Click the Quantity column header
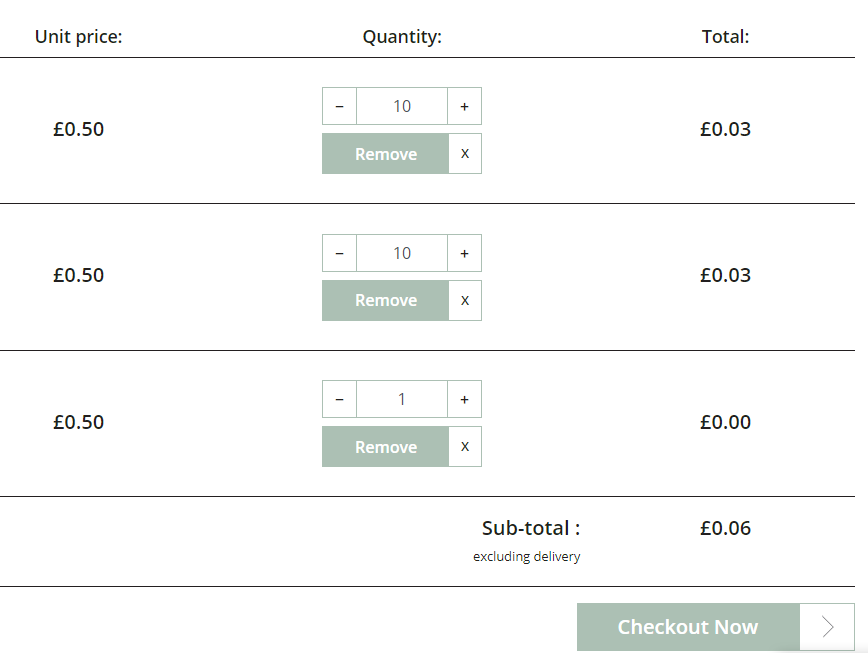This screenshot has height=653, width=868. (402, 37)
